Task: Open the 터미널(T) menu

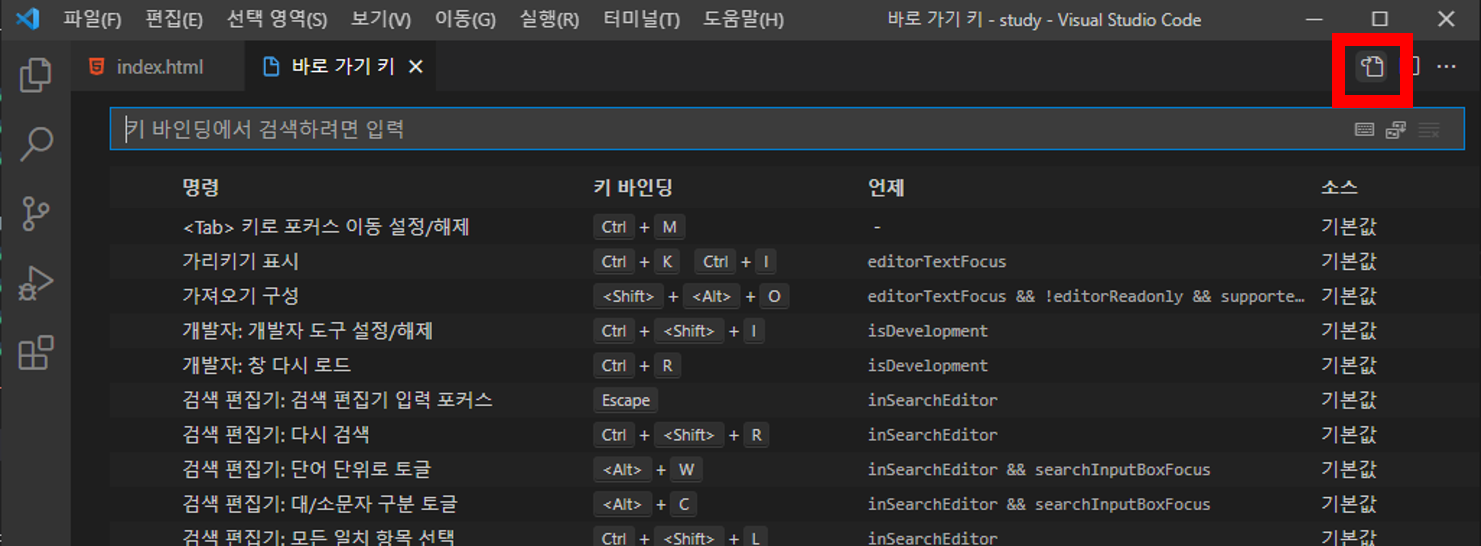Action: [x=642, y=20]
